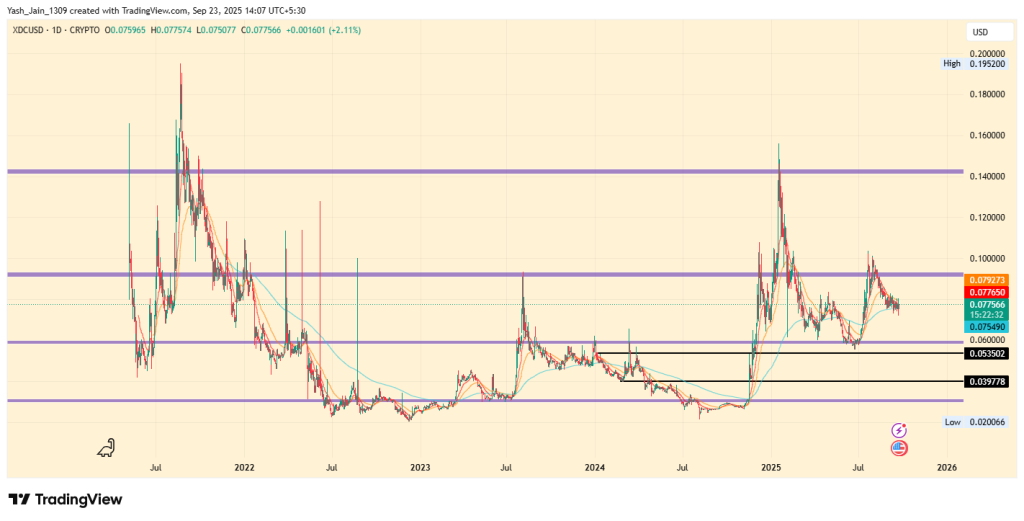1024x521 pixels.
Task: Click the green 0.077566 current price label
Action: [985, 304]
